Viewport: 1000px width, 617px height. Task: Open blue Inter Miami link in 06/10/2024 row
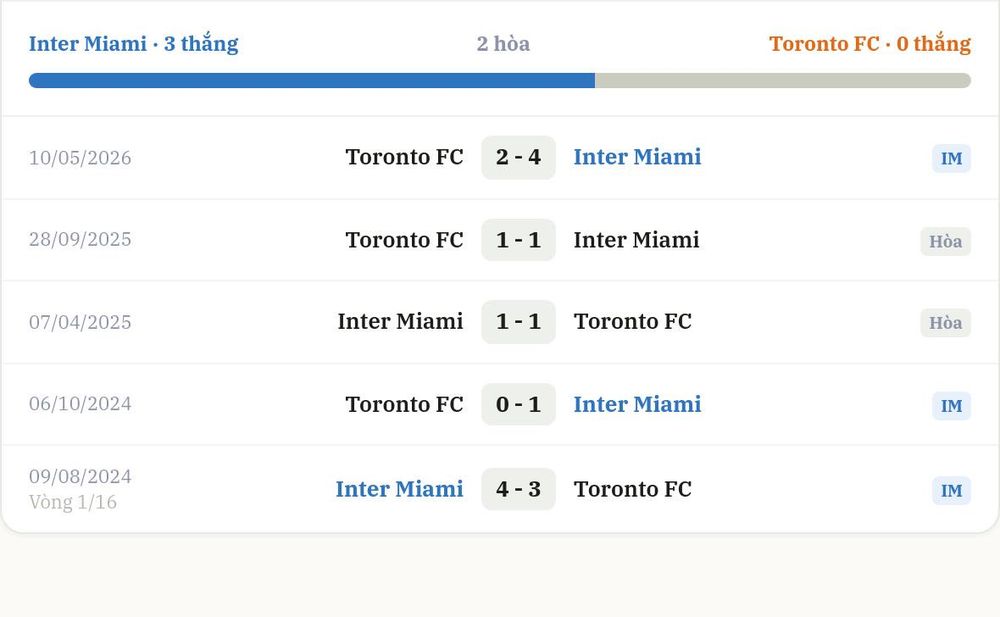(637, 405)
